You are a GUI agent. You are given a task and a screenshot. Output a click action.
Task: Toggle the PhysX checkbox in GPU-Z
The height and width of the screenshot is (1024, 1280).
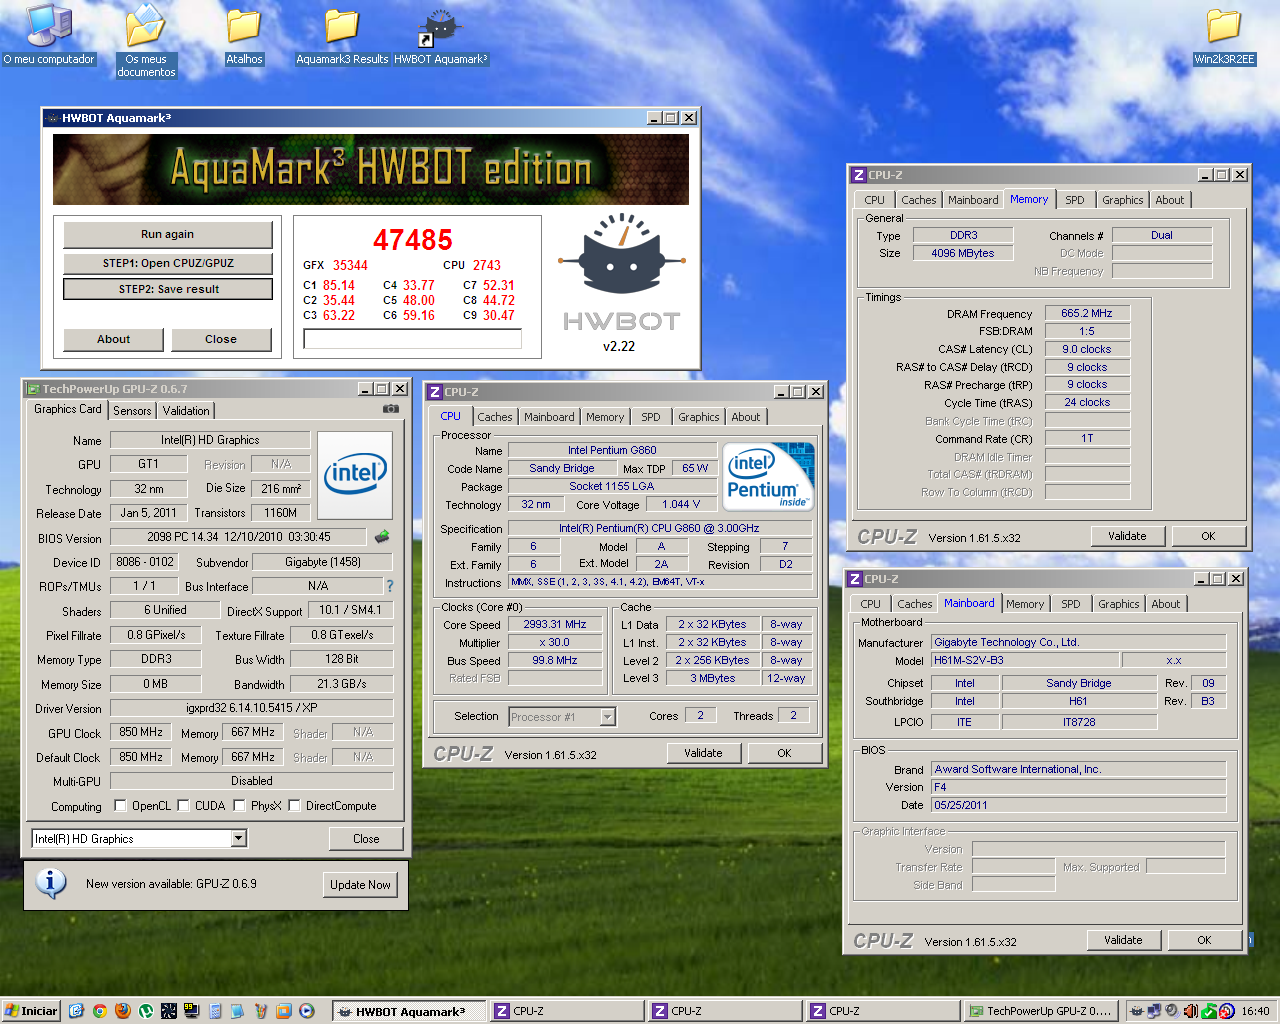[x=239, y=805]
